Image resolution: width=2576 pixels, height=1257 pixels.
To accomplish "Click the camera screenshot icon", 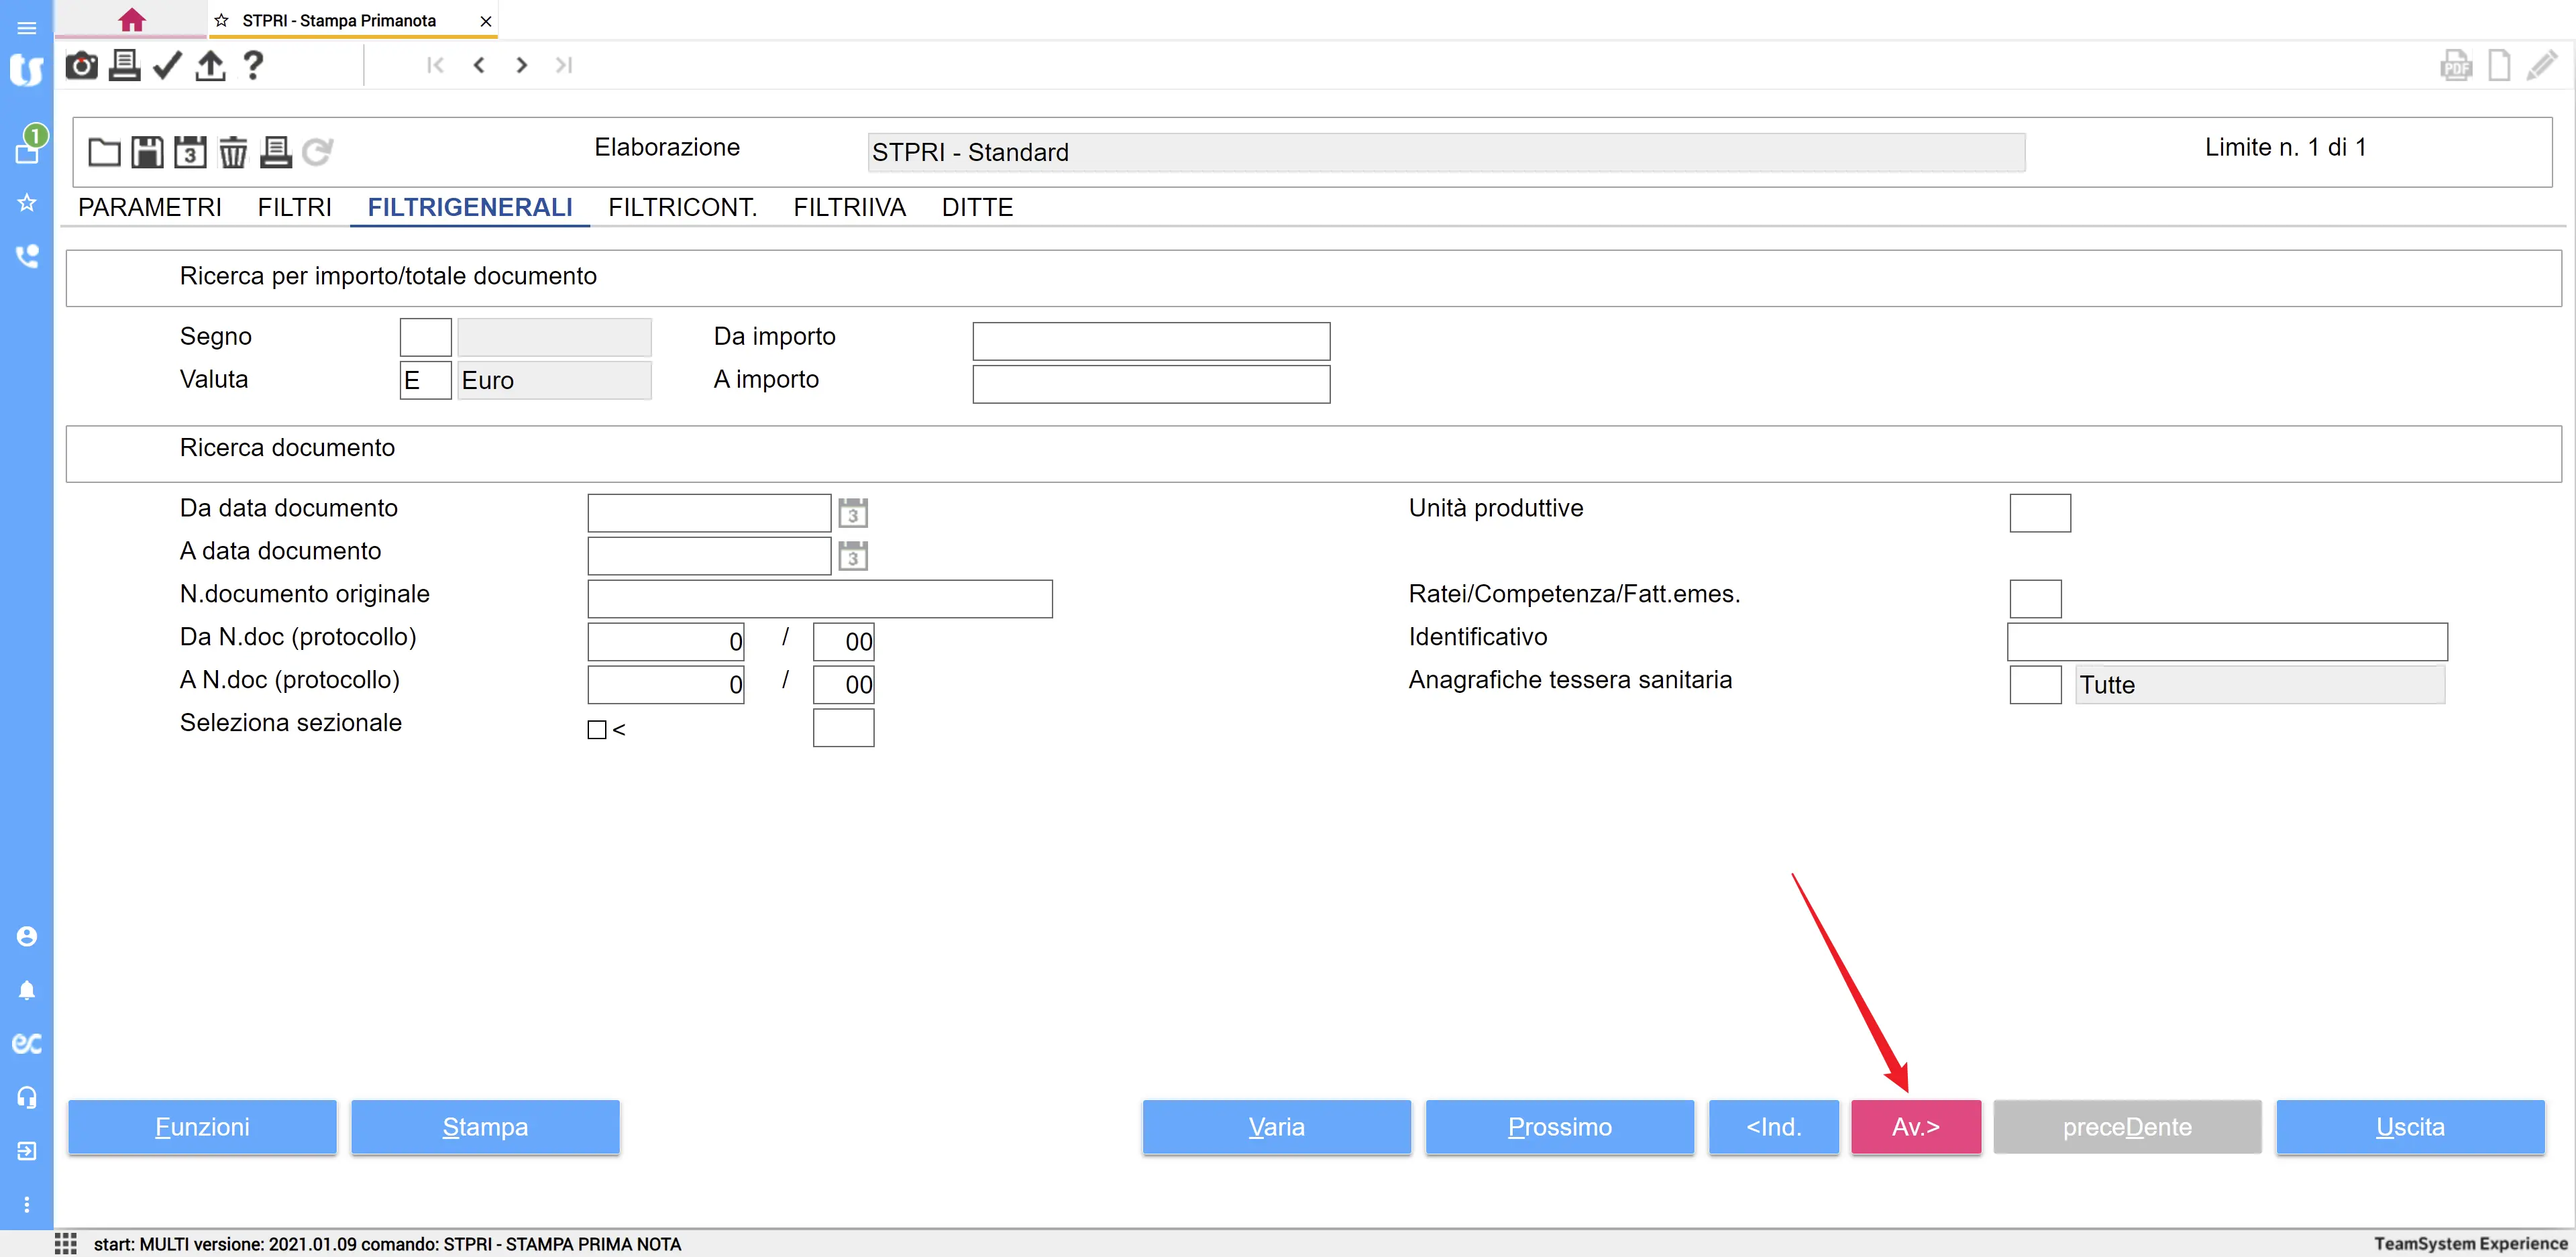I will [81, 66].
